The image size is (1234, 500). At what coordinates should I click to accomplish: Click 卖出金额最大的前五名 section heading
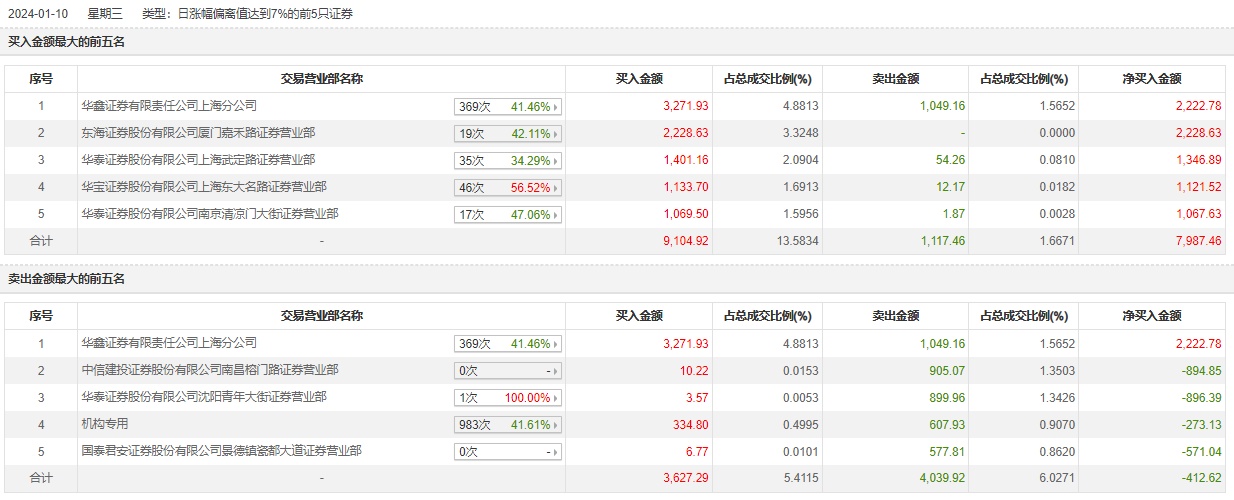(66, 279)
